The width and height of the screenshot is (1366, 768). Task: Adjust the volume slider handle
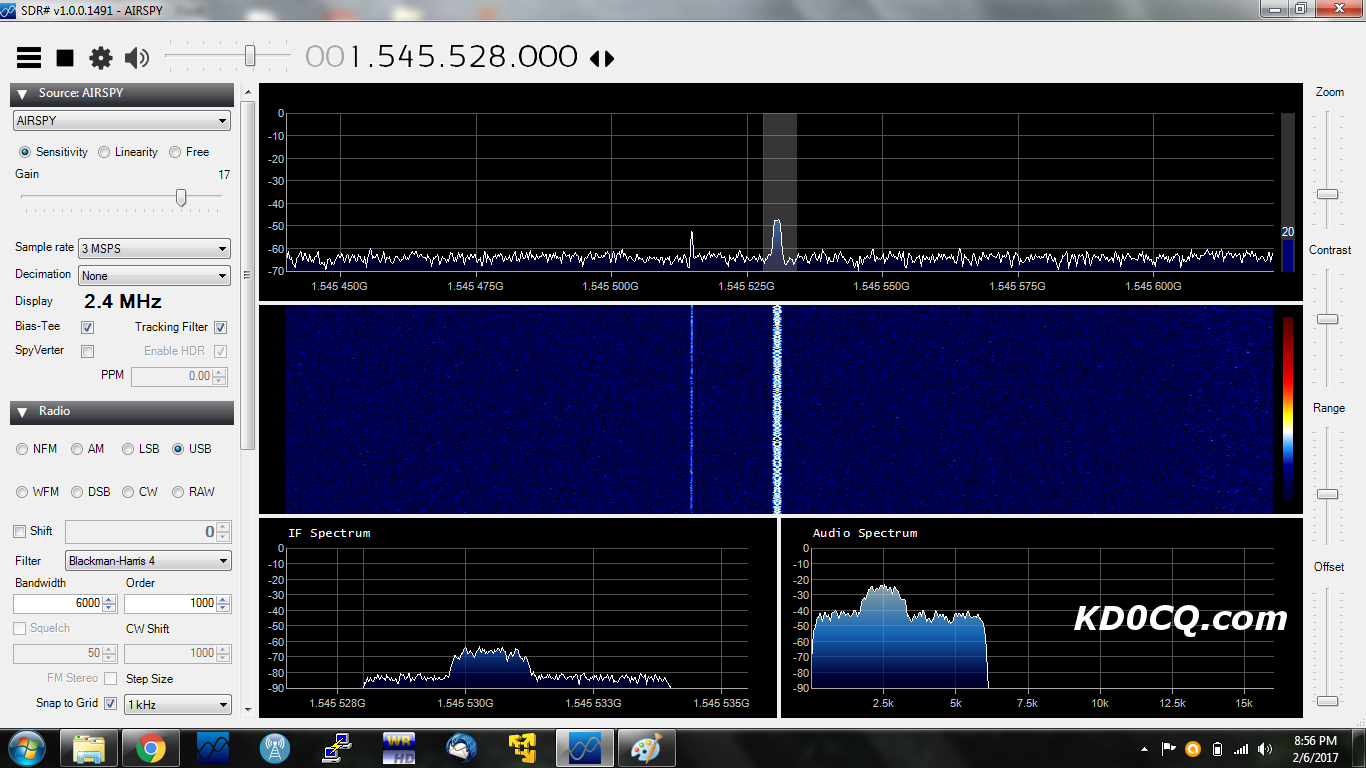pos(250,55)
